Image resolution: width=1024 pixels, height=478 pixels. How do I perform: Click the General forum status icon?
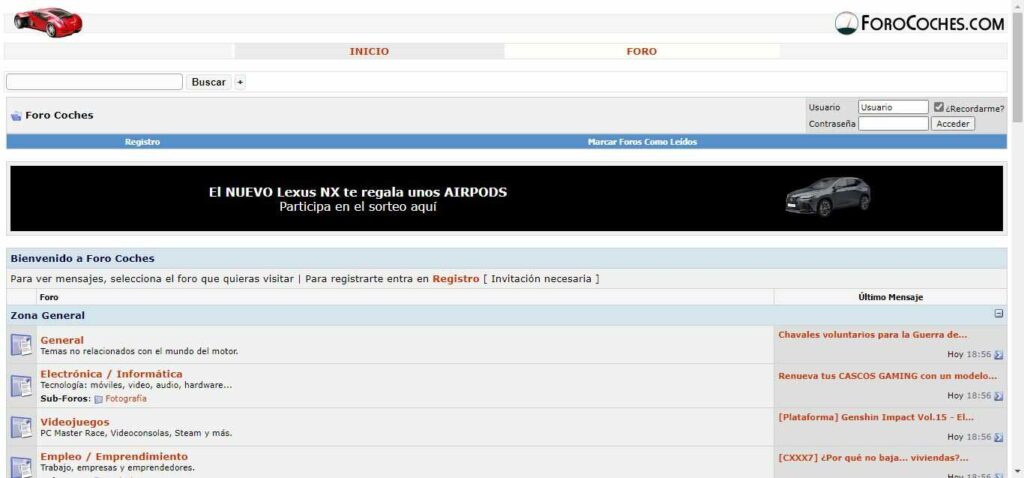pos(21,345)
